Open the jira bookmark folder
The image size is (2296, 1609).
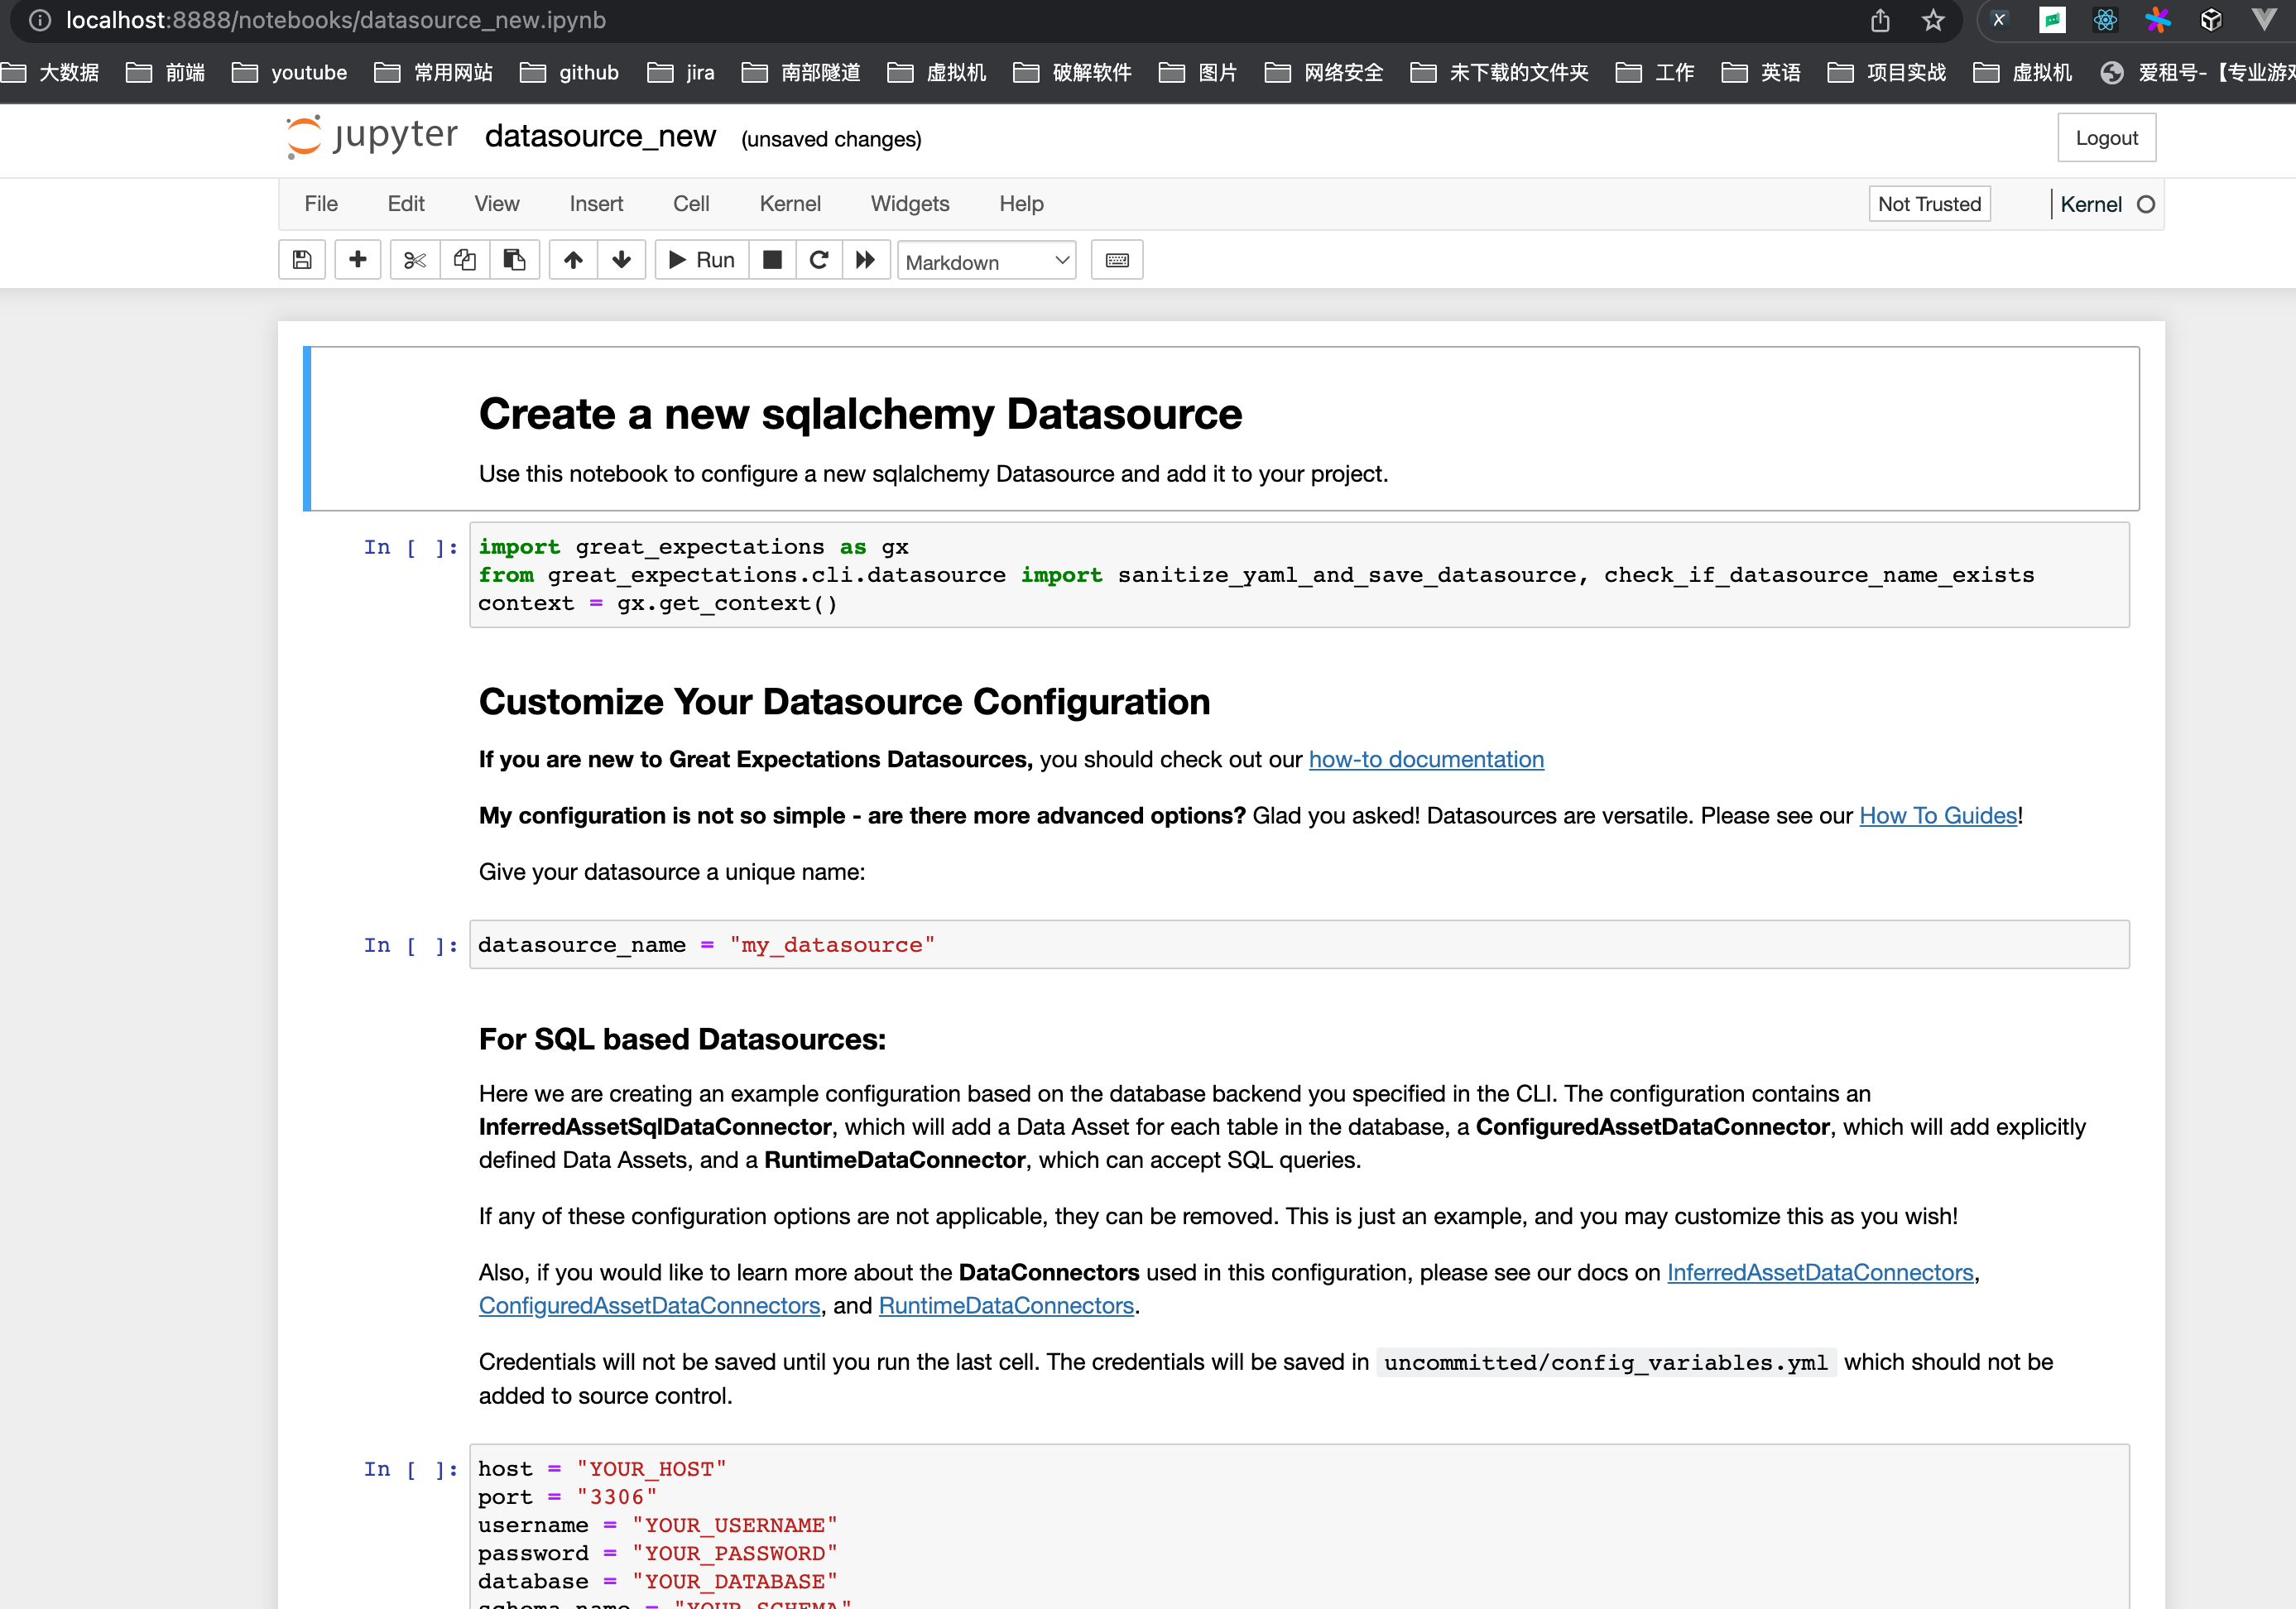pyautogui.click(x=681, y=72)
